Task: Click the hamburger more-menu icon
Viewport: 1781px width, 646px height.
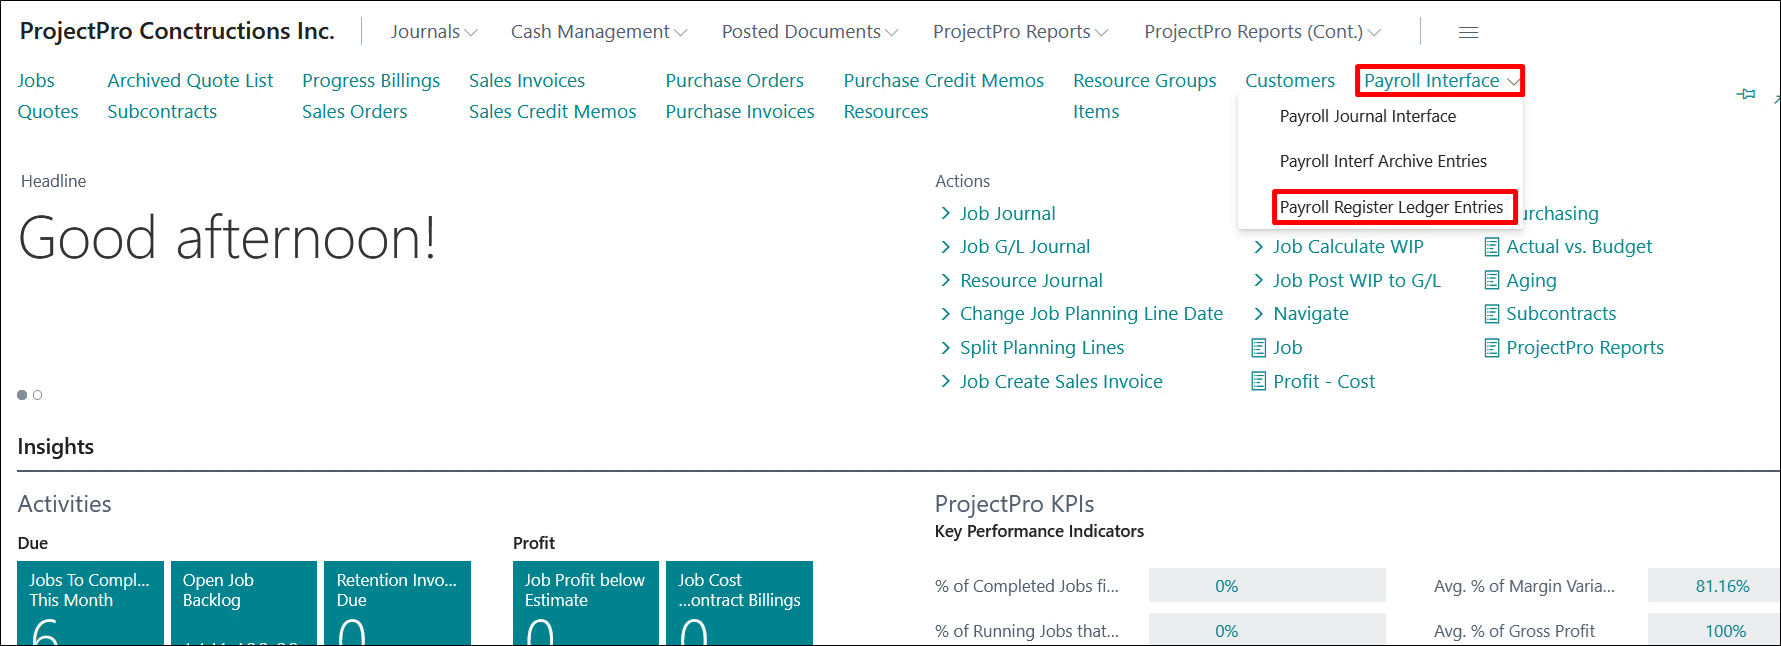Action: (1468, 32)
